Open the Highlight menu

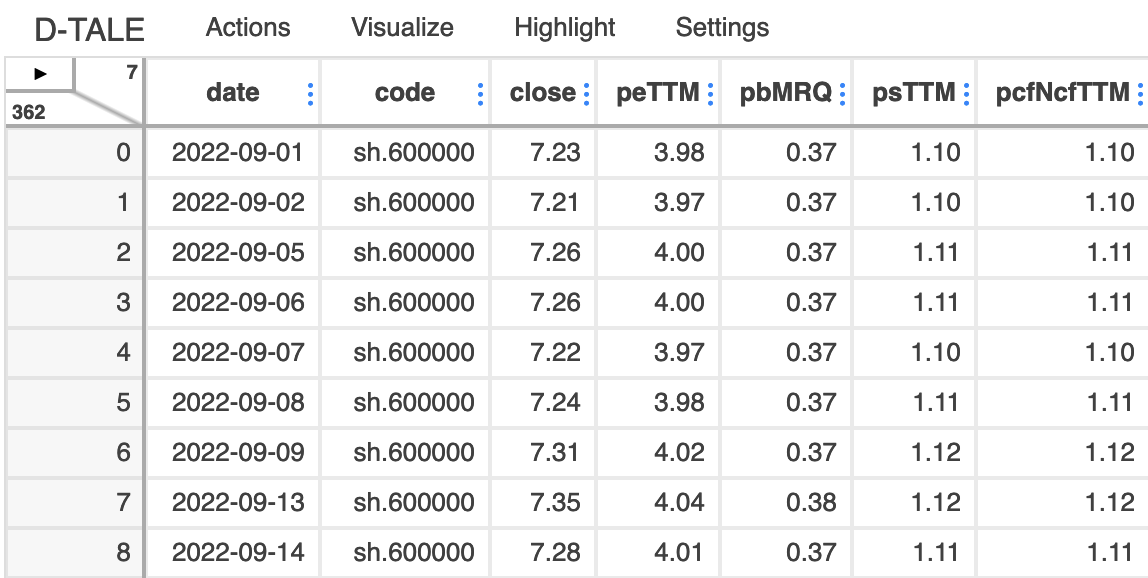click(565, 28)
